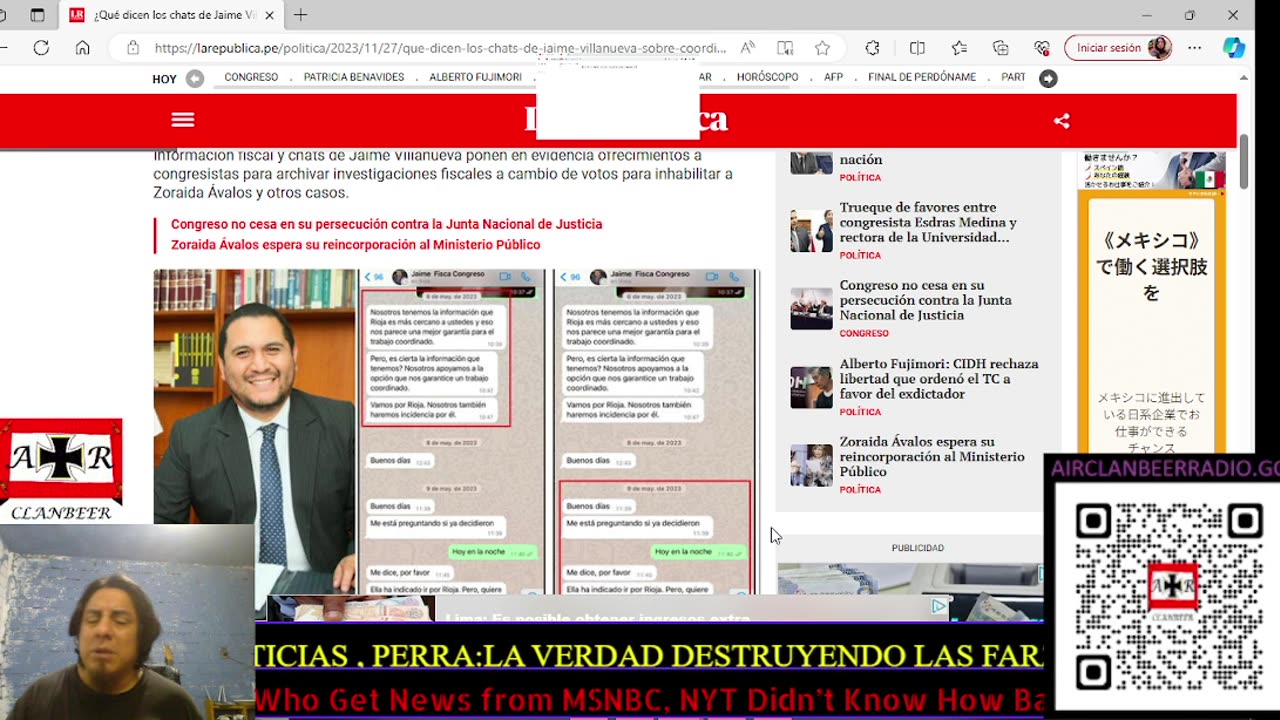Open the ALBERTO FUJIMORI topic
1280x720 pixels.
[x=475, y=78]
